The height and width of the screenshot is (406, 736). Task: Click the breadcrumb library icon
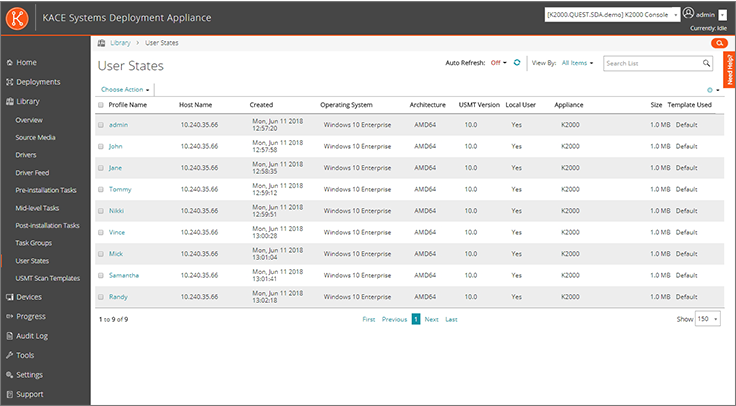pos(101,43)
